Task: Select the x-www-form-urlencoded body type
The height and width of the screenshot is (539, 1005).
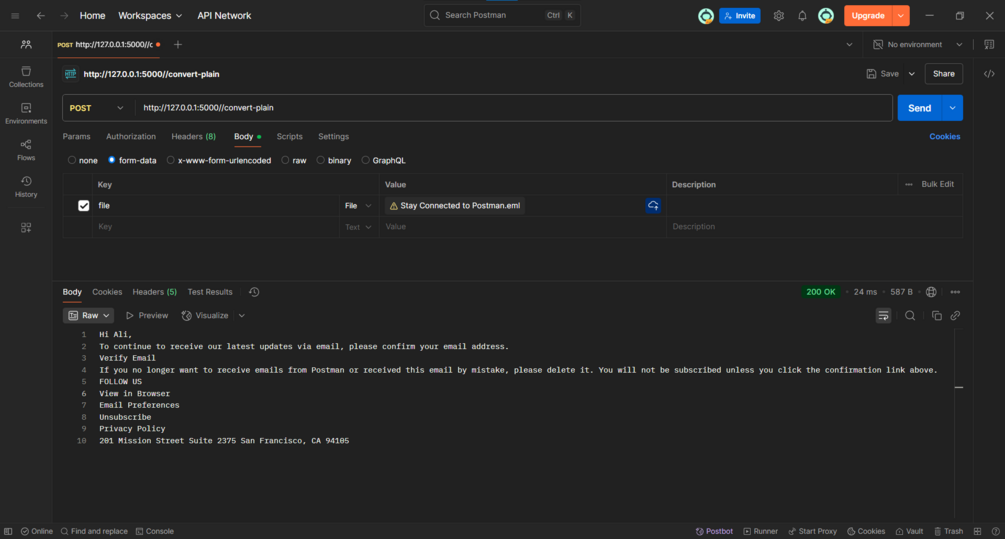Action: point(170,160)
